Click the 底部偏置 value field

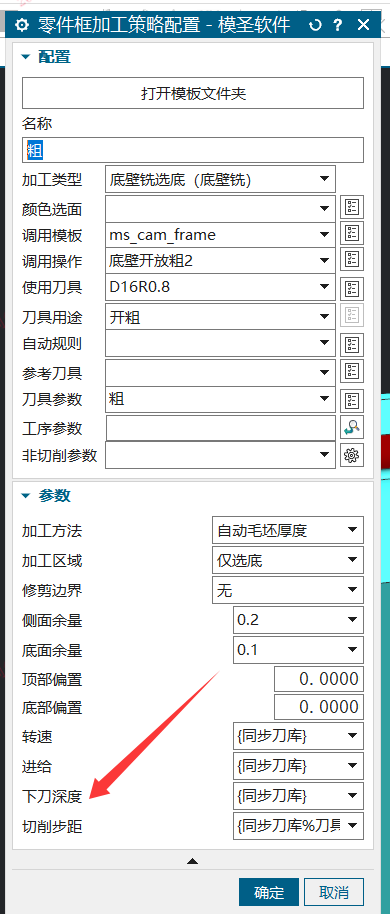[319, 708]
